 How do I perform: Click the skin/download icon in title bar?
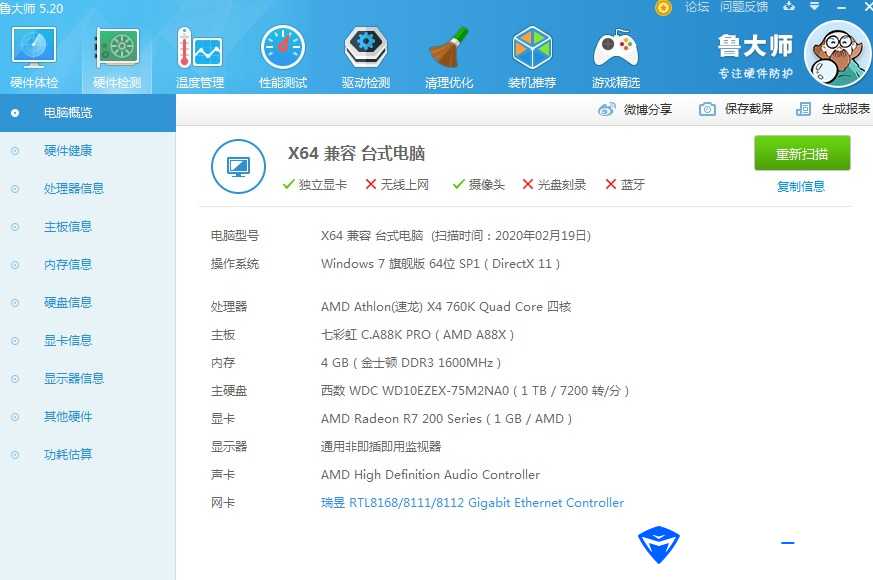pyautogui.click(x=789, y=6)
